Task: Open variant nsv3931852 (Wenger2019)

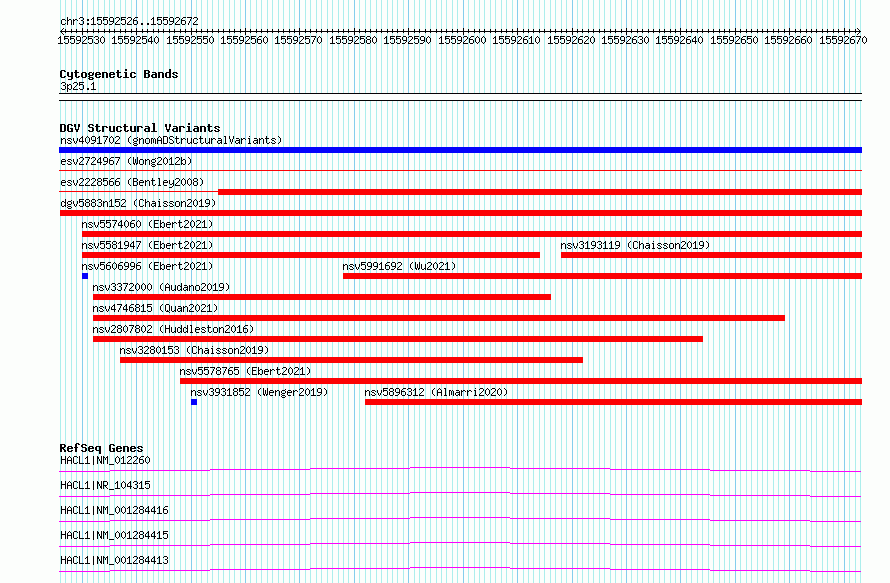Action: (x=259, y=392)
